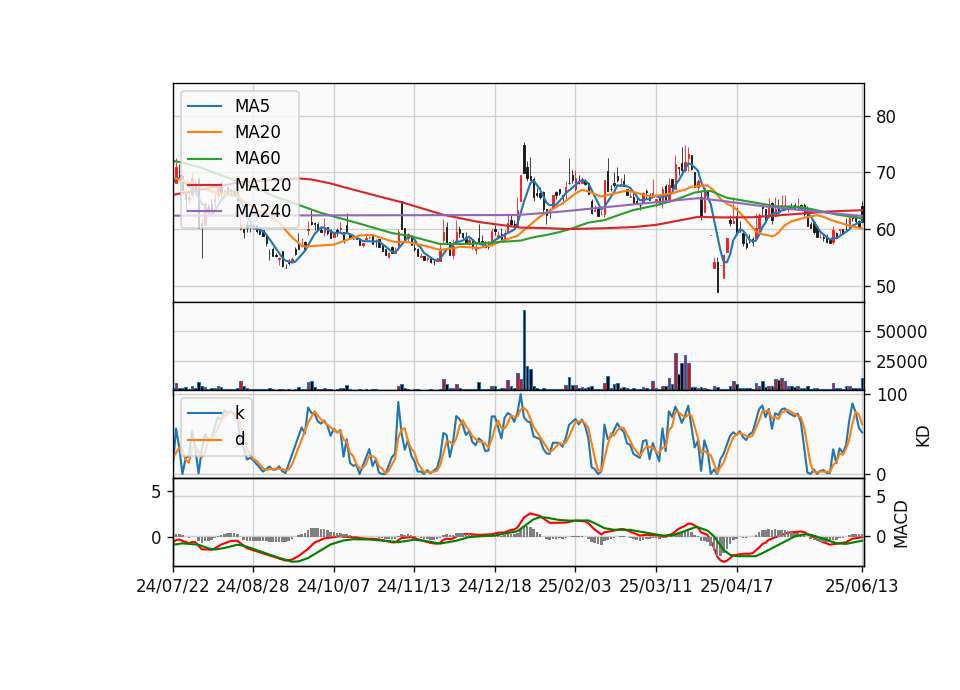Viewport: 960px width, 690px height.
Task: Click the volume axis value 50000
Action: [x=901, y=332]
